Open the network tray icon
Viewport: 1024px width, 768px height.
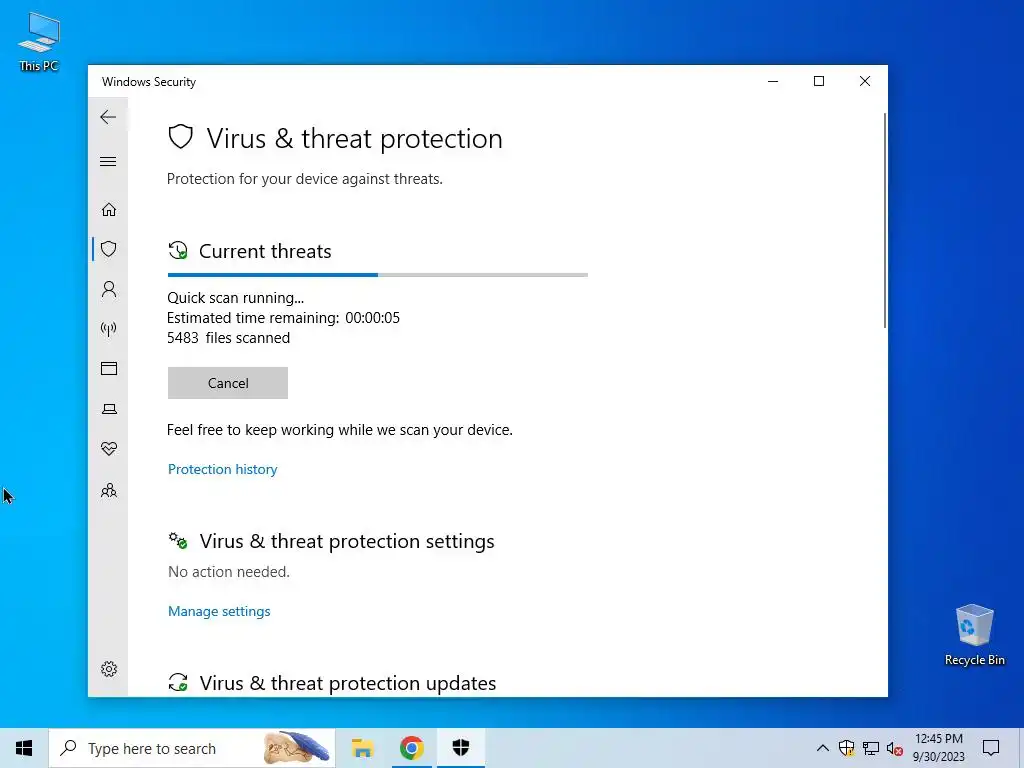[871, 748]
